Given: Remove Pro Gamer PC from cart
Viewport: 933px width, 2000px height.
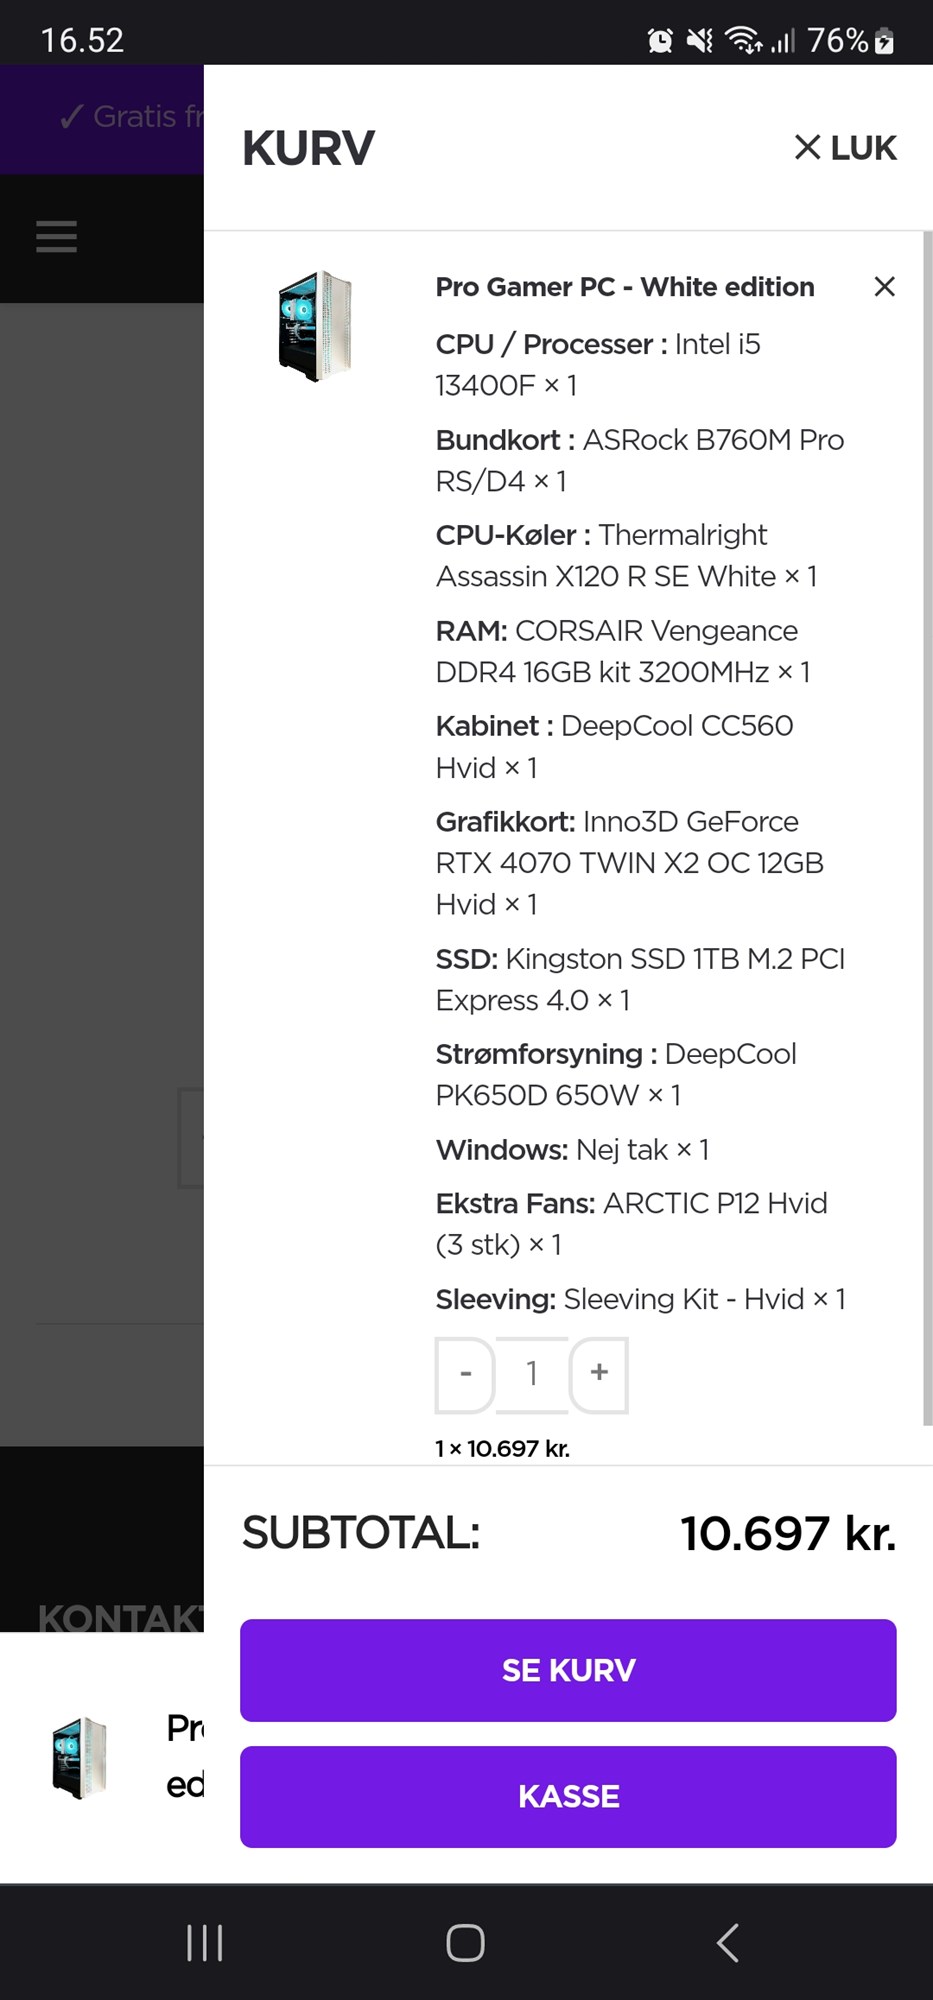Looking at the screenshot, I should point(884,287).
